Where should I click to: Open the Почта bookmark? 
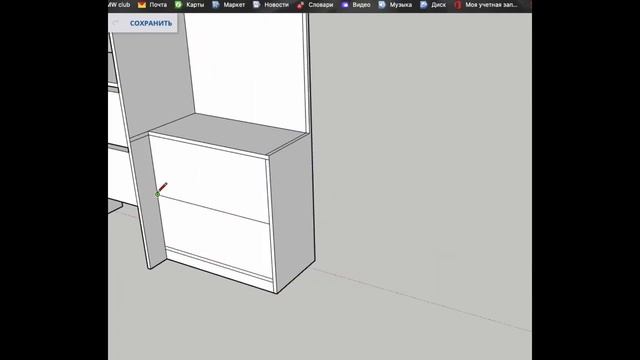(x=152, y=5)
